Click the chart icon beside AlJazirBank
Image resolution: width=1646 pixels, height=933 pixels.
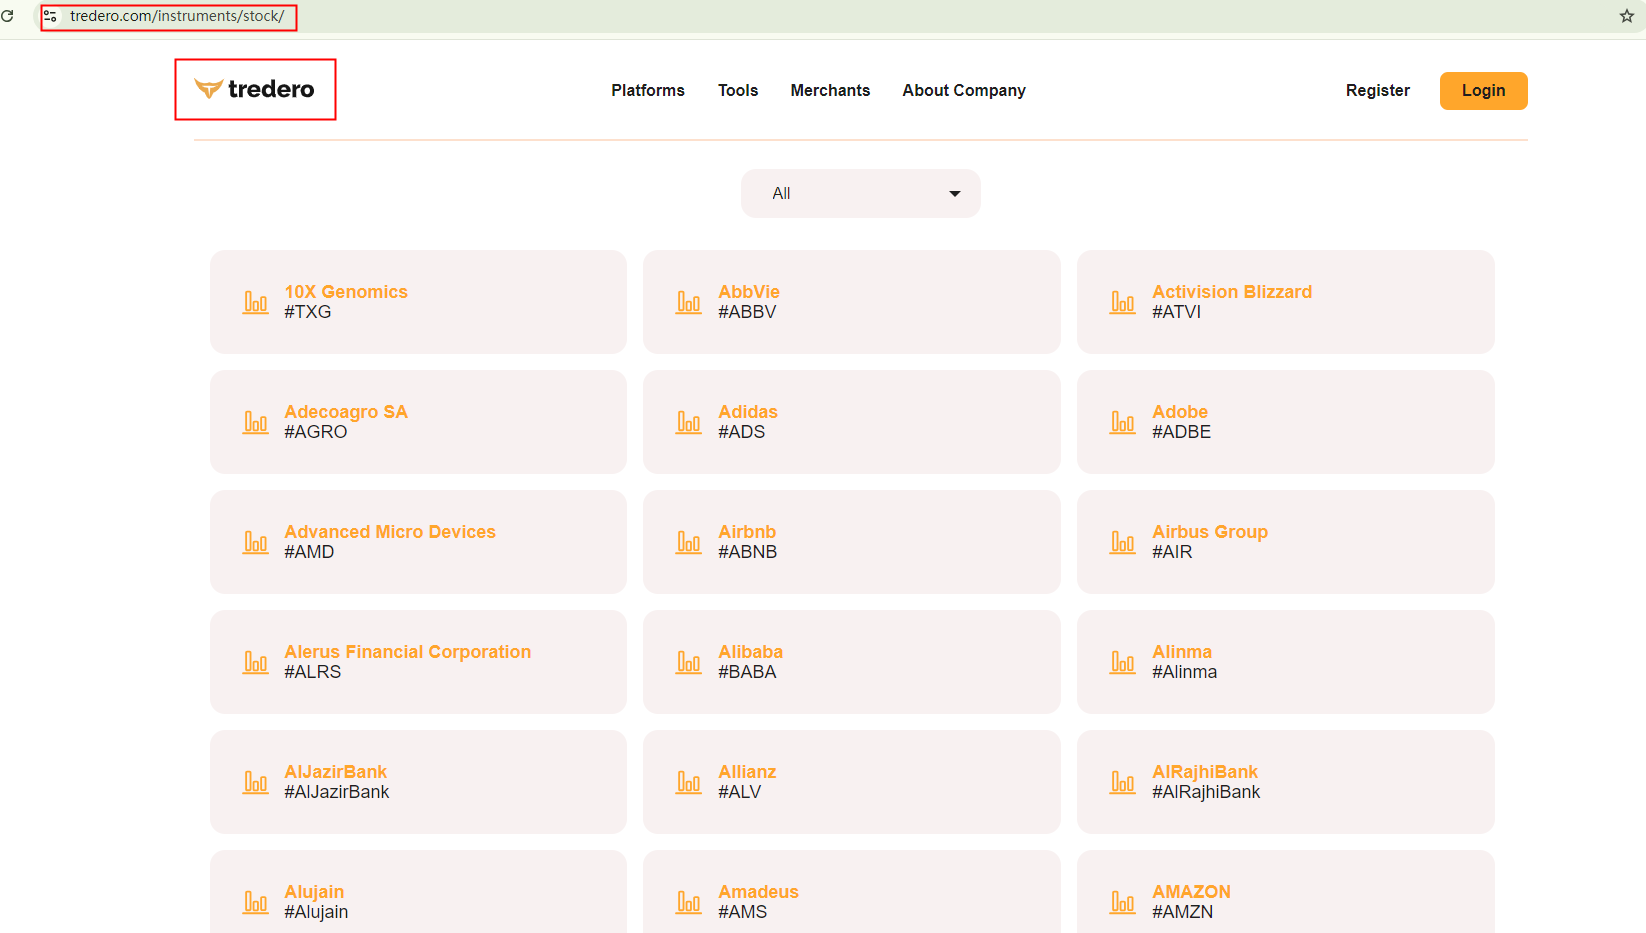click(x=256, y=782)
